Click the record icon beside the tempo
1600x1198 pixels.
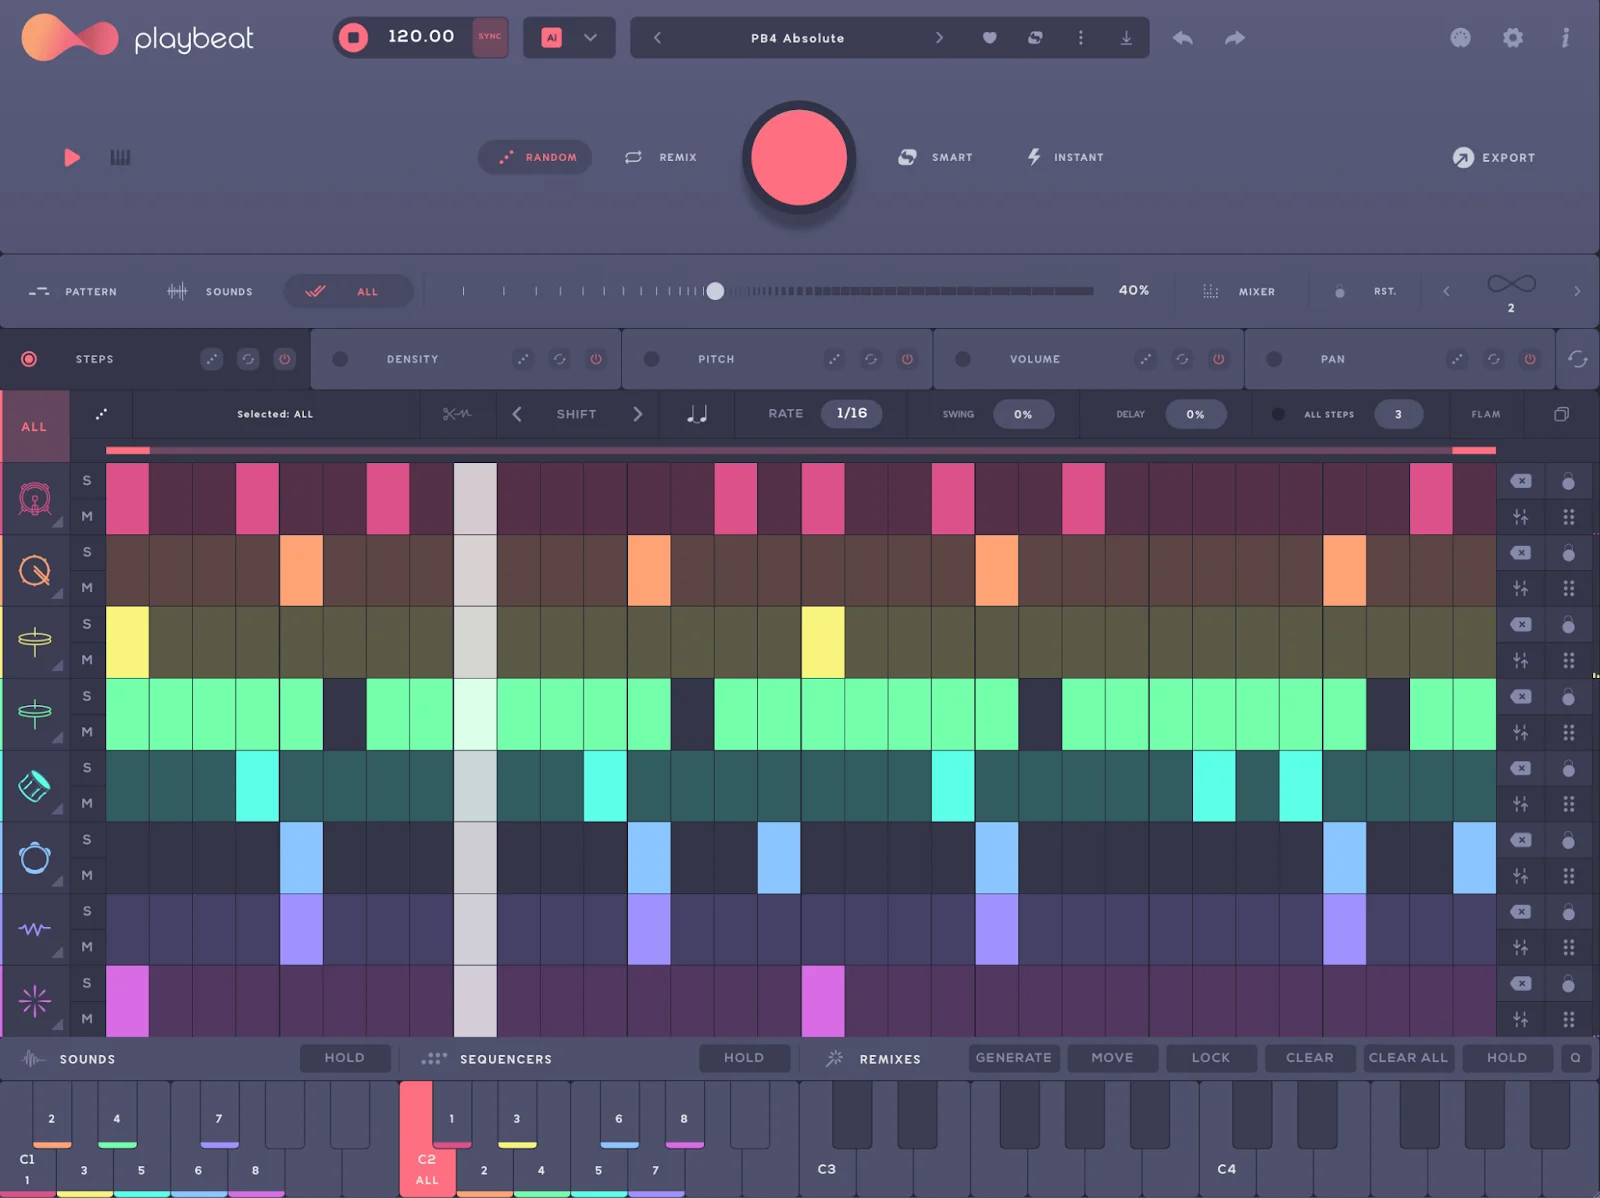(353, 37)
